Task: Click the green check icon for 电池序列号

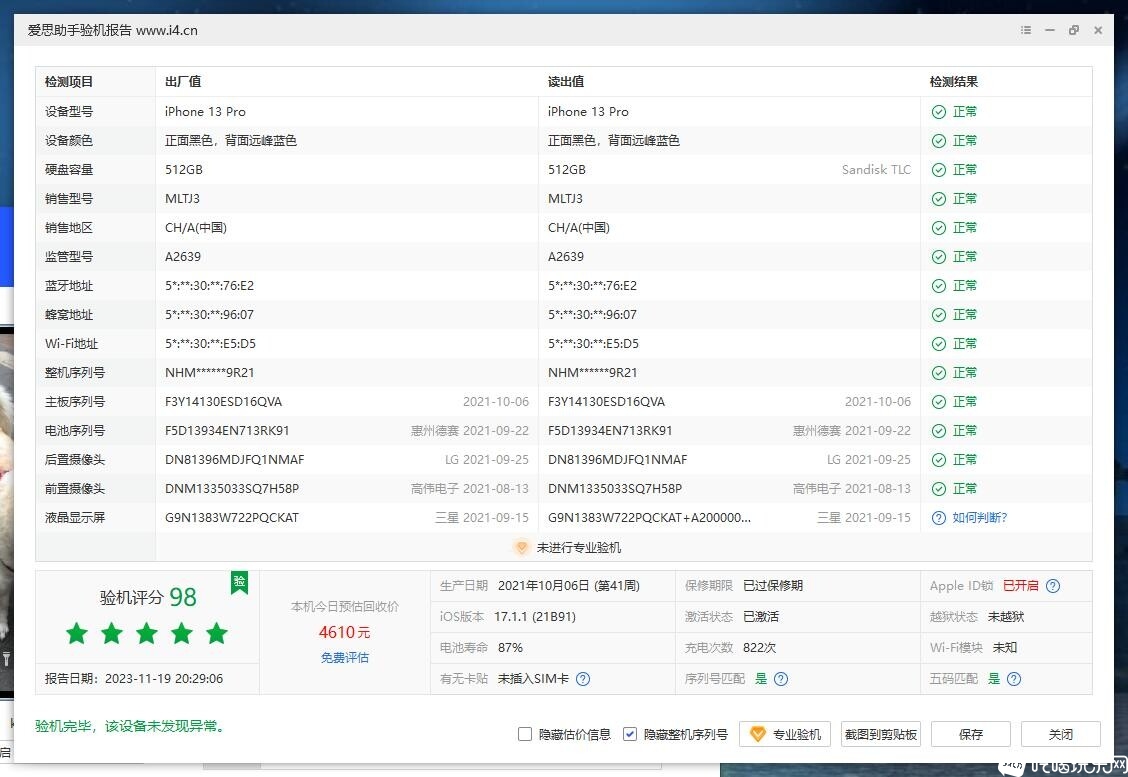Action: 938,431
